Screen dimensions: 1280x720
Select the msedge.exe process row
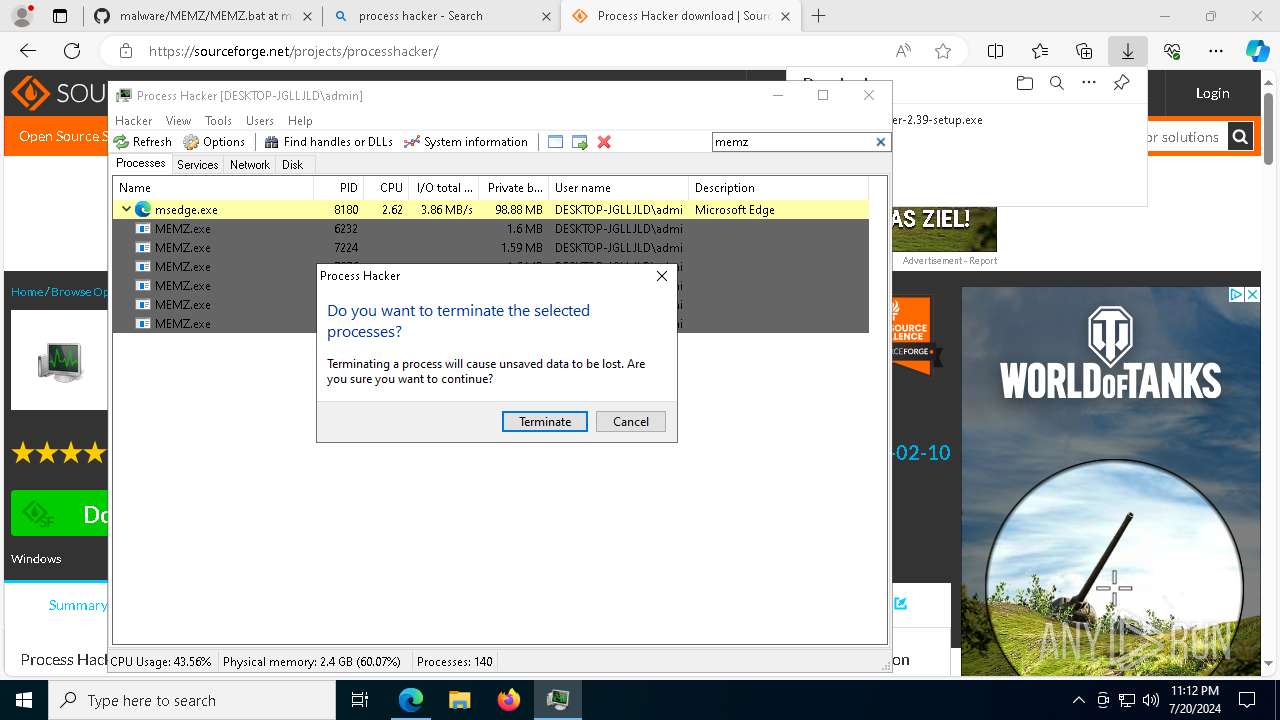(x=490, y=210)
